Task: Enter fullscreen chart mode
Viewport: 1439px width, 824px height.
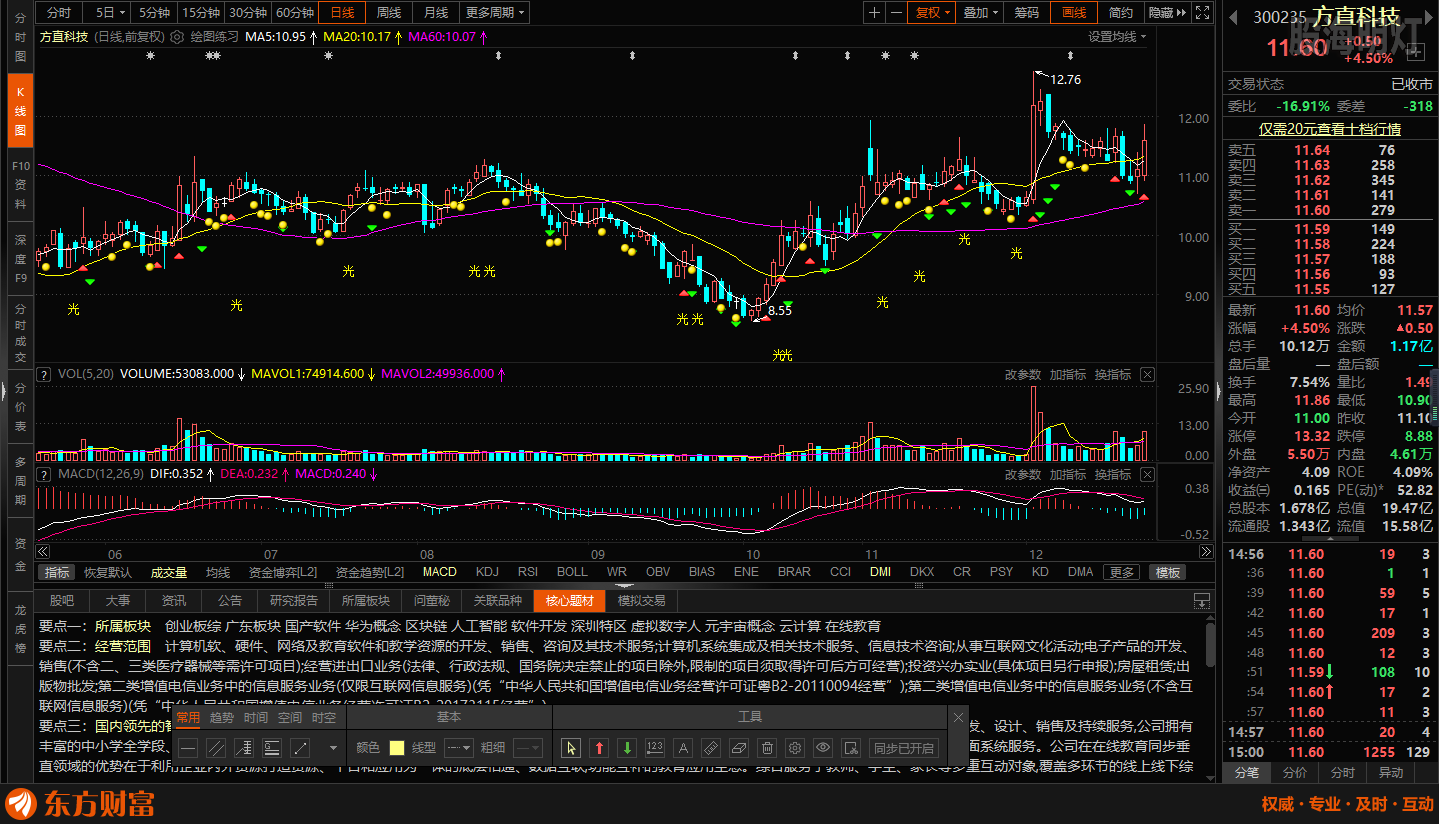Action: (x=1203, y=12)
